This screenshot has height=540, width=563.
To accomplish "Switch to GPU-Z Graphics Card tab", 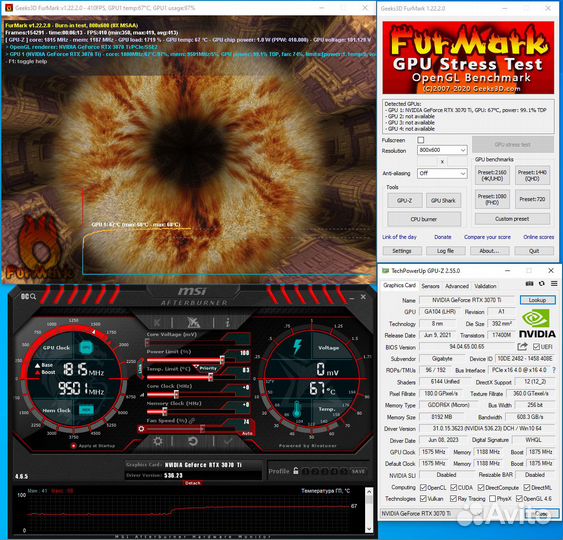I will pyautogui.click(x=399, y=285).
